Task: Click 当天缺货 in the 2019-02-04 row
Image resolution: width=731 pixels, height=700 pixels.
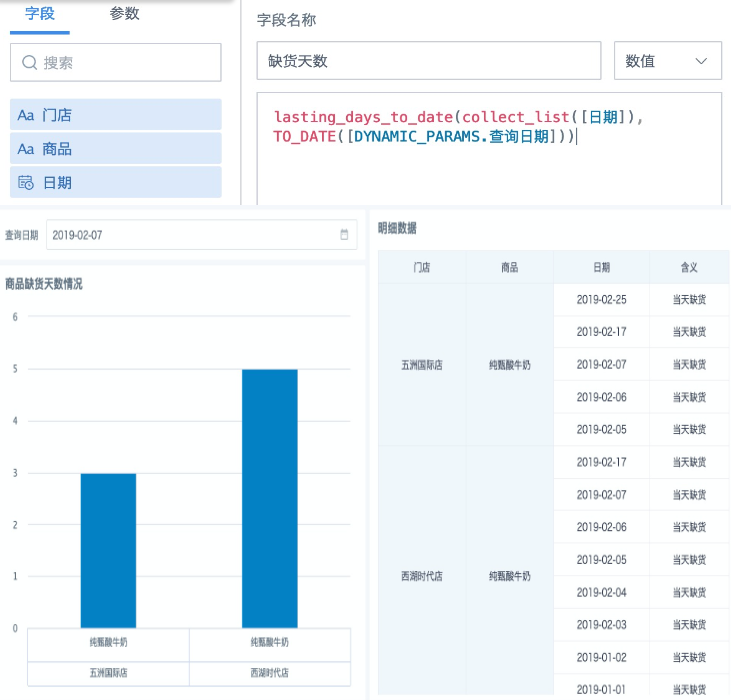Action: [689, 592]
